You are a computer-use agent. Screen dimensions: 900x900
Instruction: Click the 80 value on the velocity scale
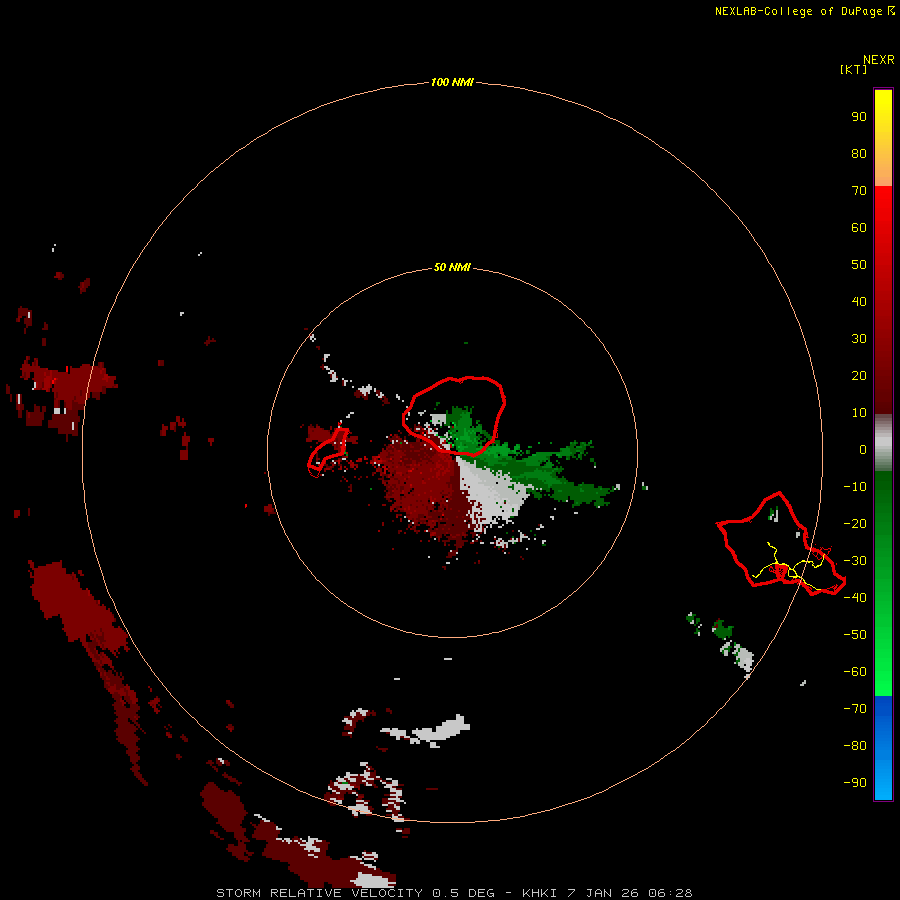[859, 153]
